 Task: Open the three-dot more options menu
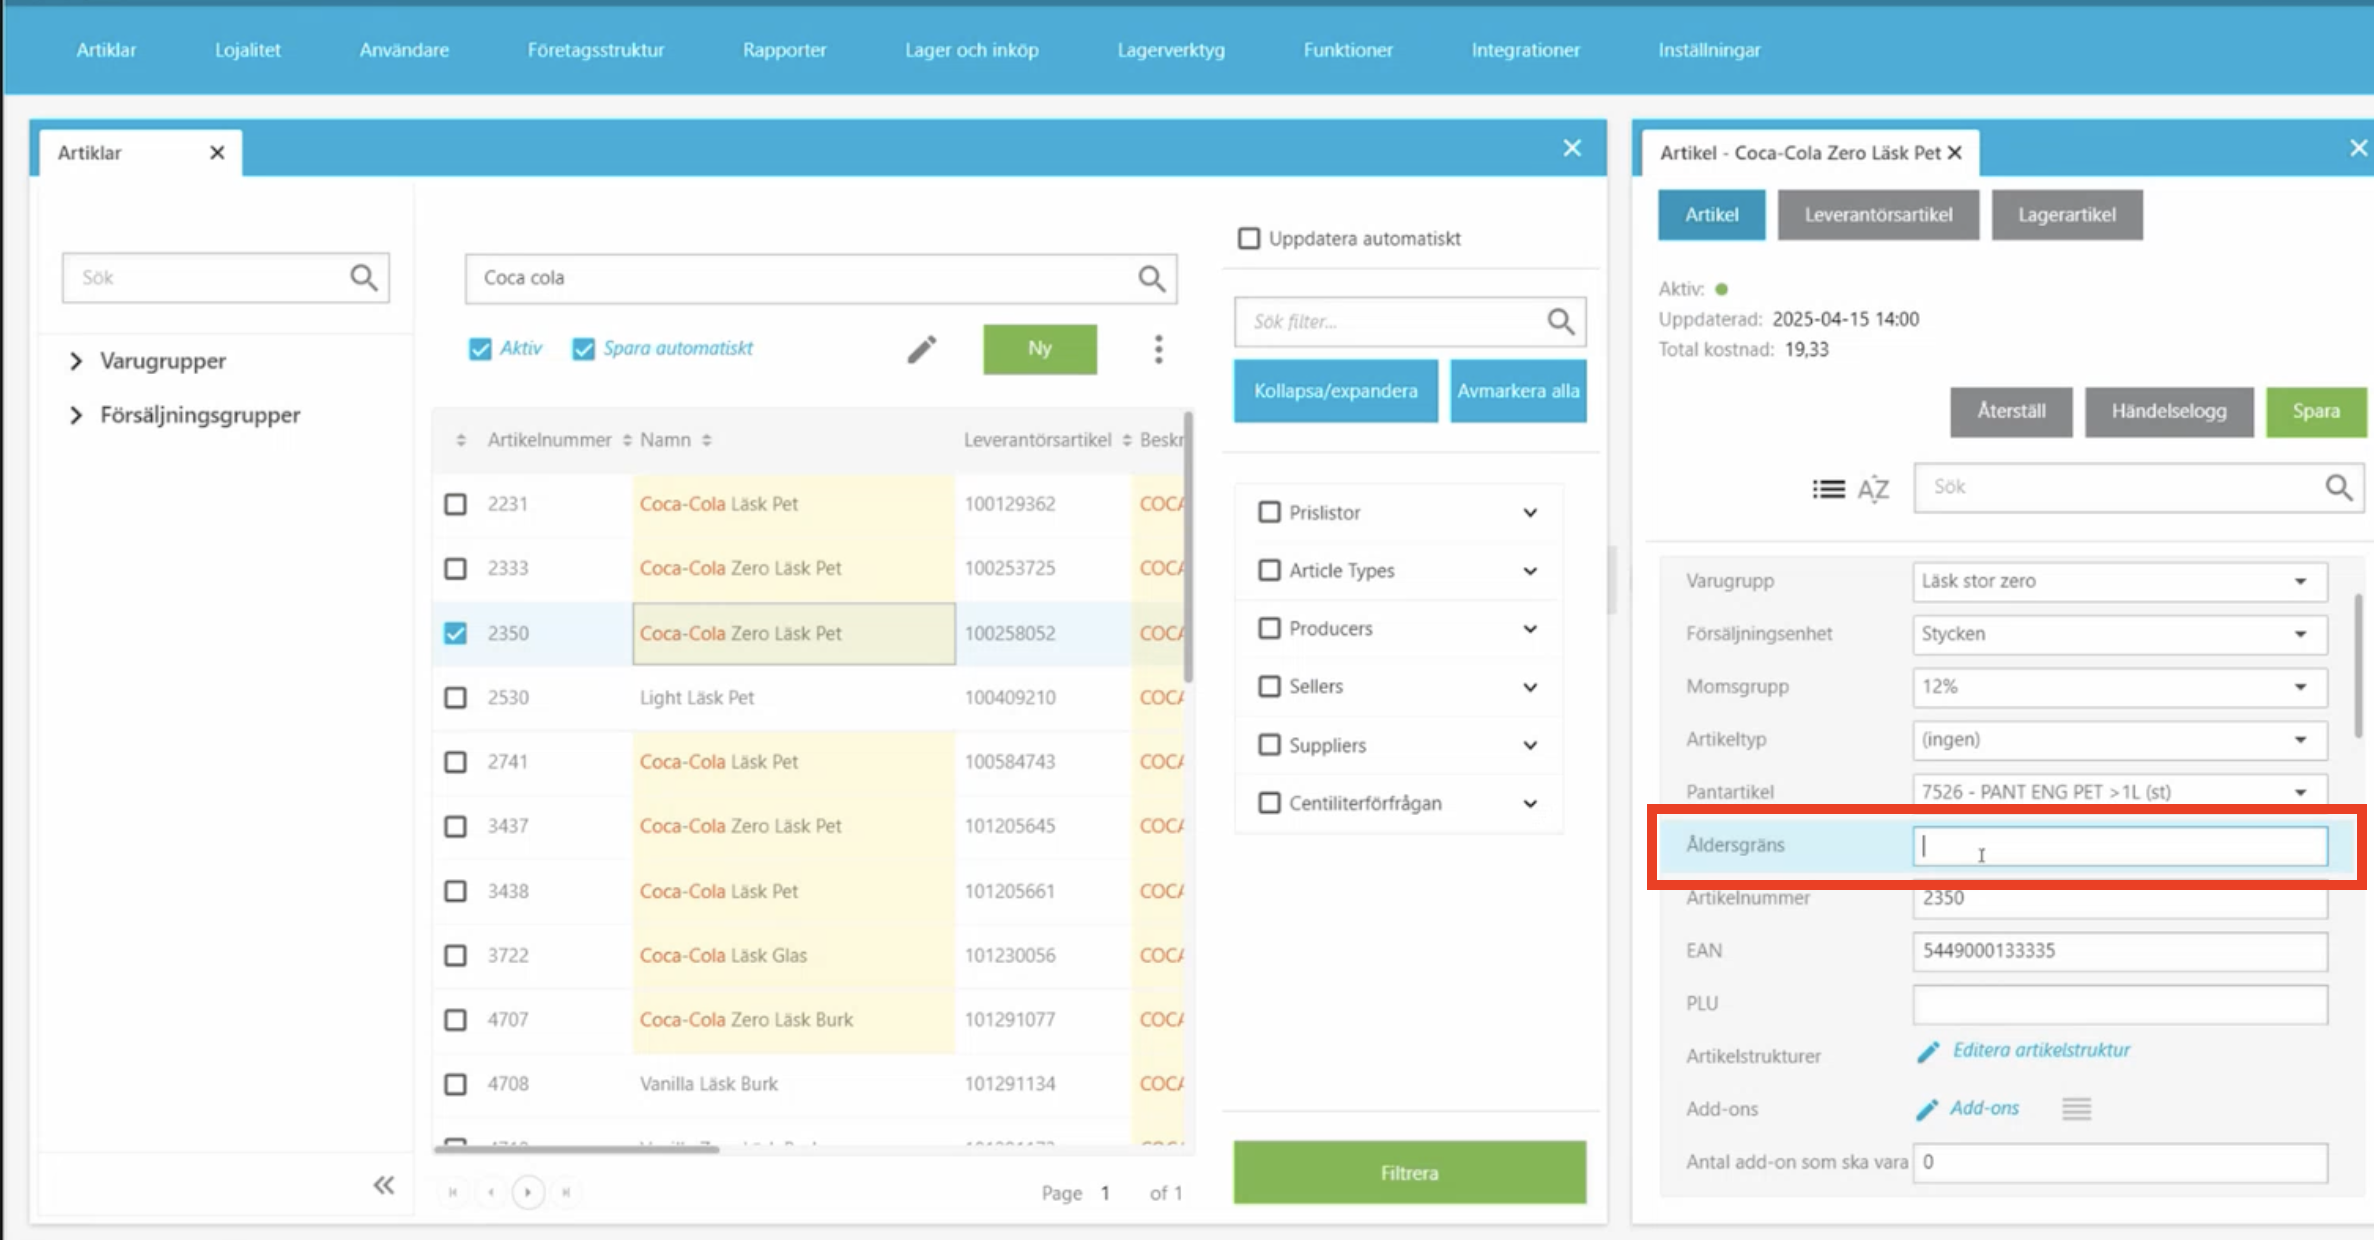[x=1158, y=349]
